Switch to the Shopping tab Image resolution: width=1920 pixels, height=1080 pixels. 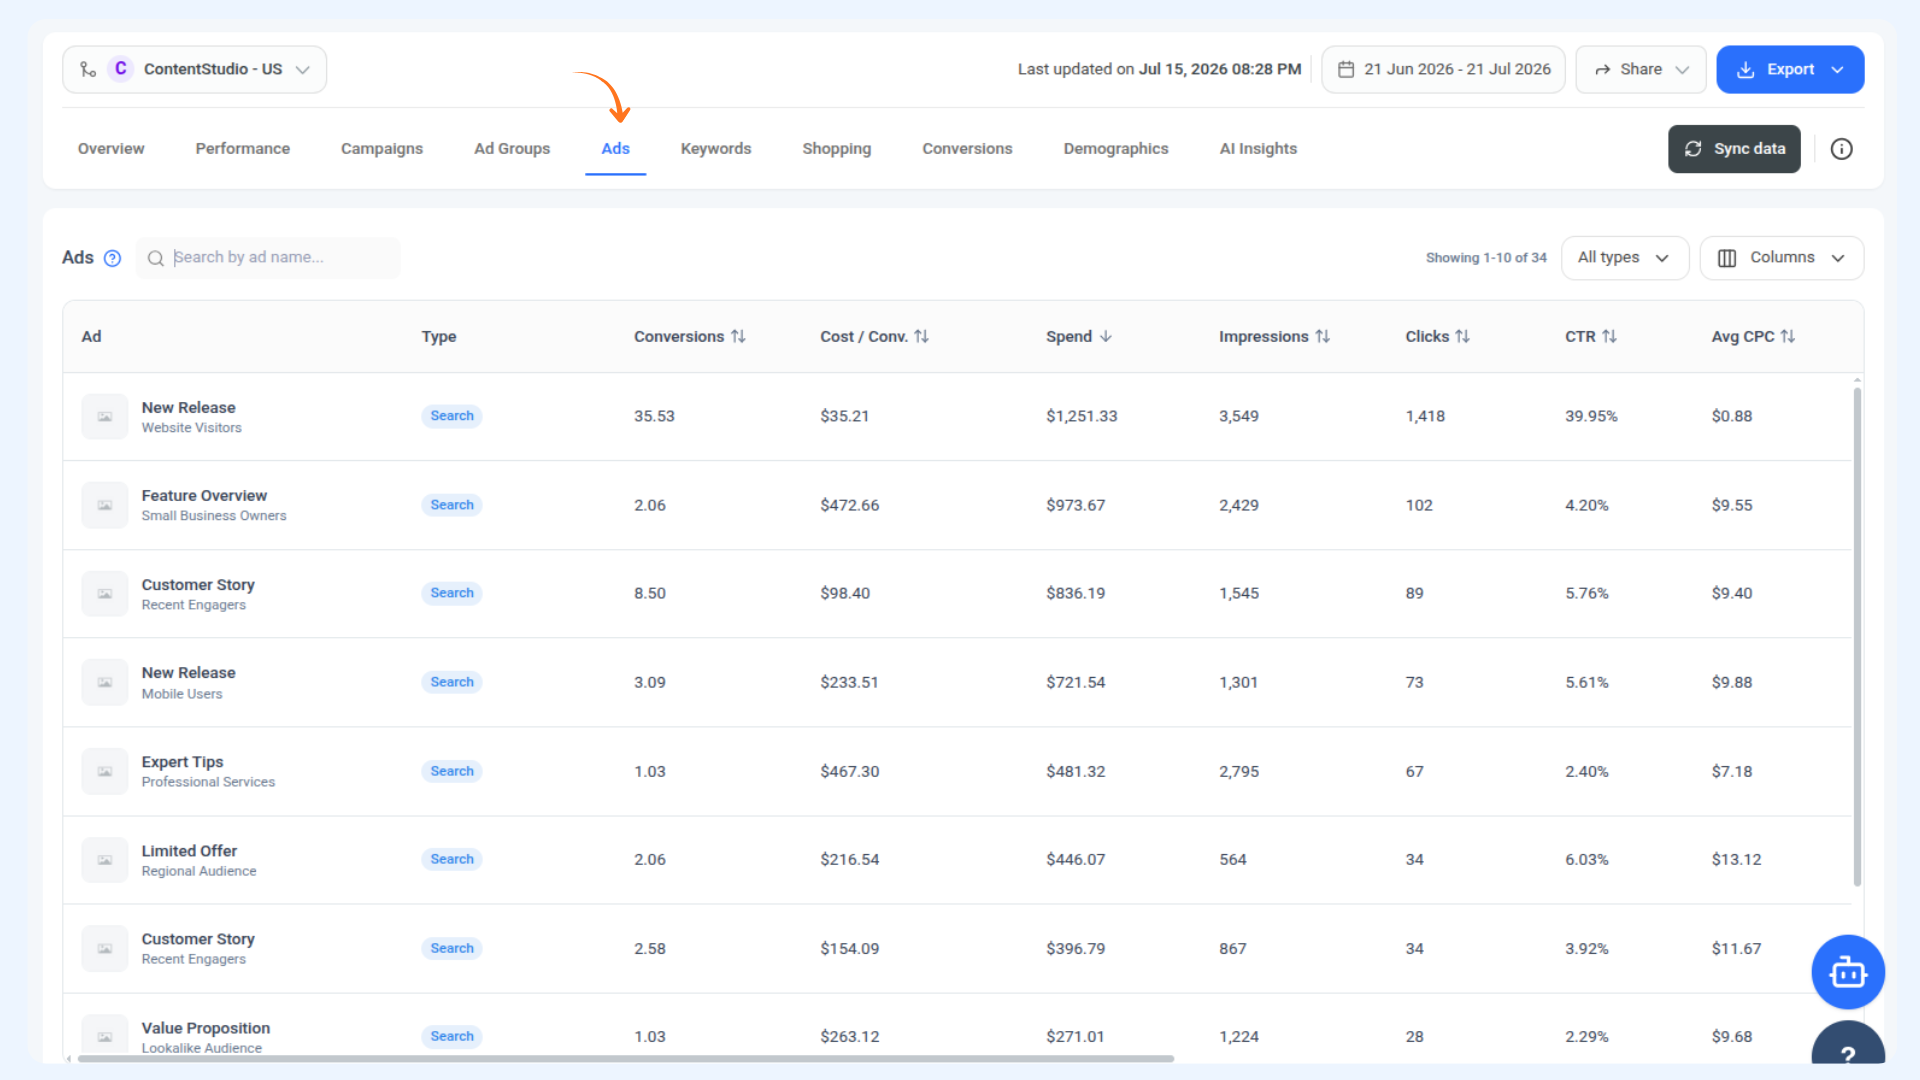(837, 149)
